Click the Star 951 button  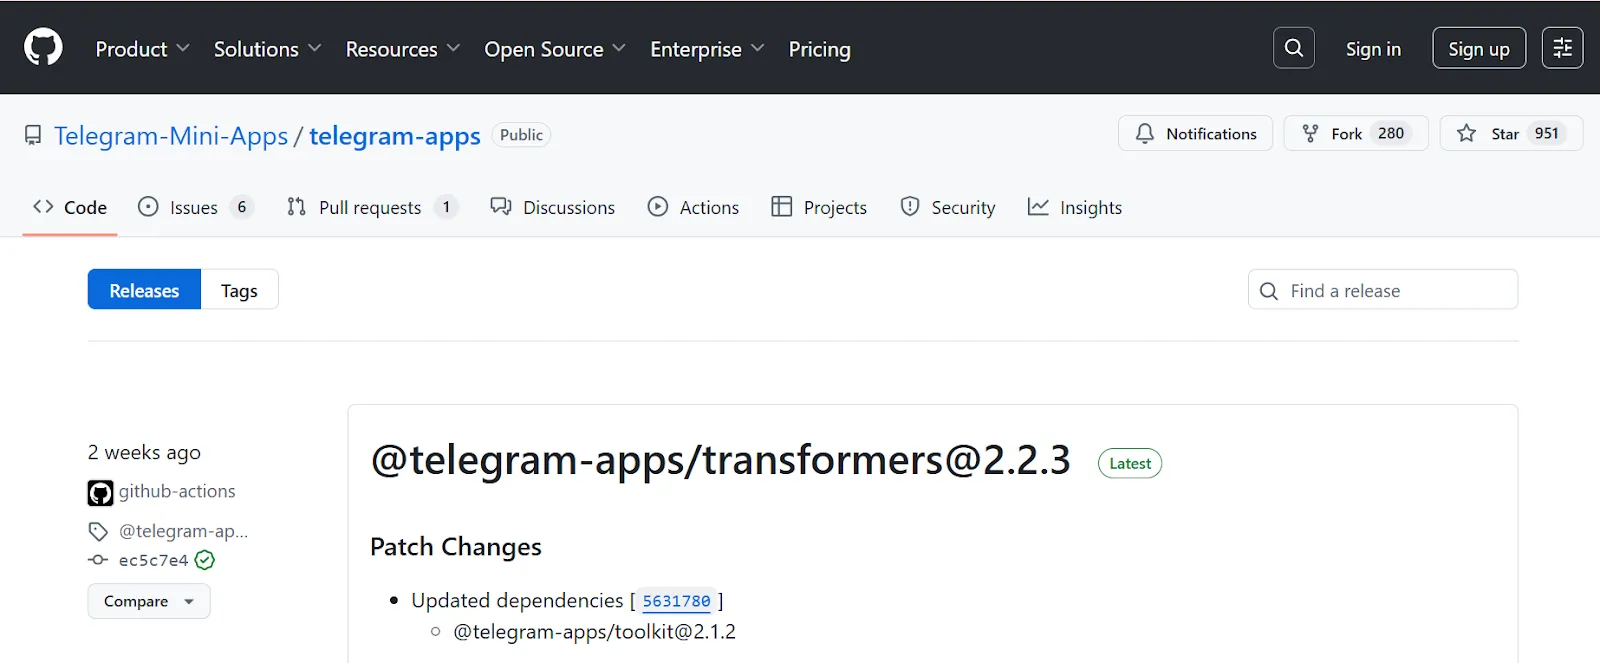(x=1511, y=133)
